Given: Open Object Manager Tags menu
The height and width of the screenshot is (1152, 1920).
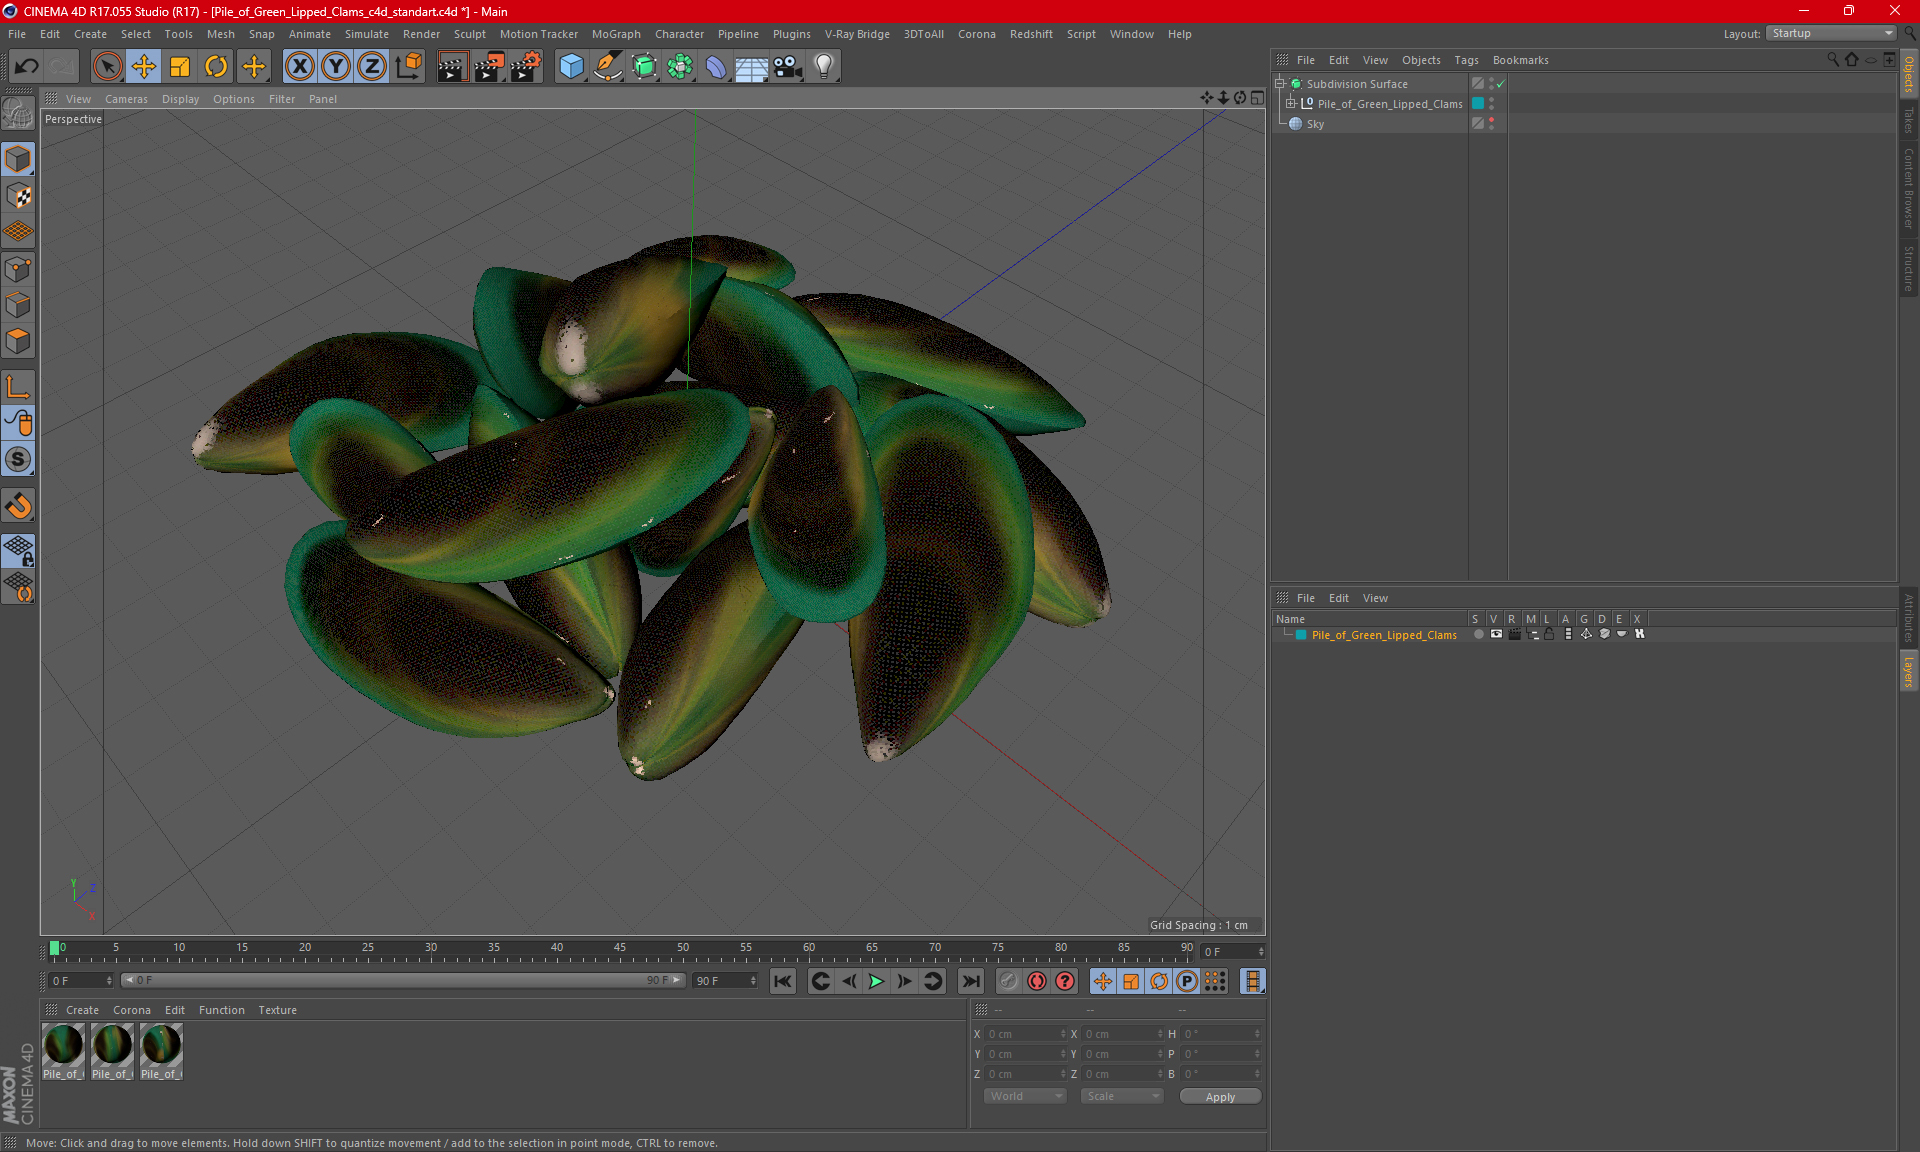Looking at the screenshot, I should point(1466,60).
